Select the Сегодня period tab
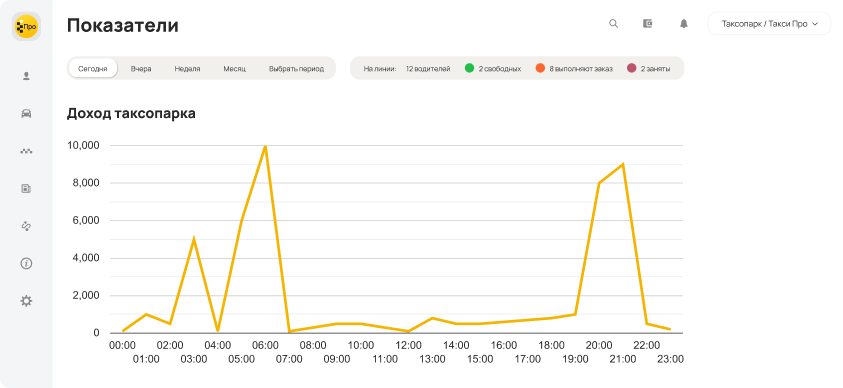 click(93, 69)
